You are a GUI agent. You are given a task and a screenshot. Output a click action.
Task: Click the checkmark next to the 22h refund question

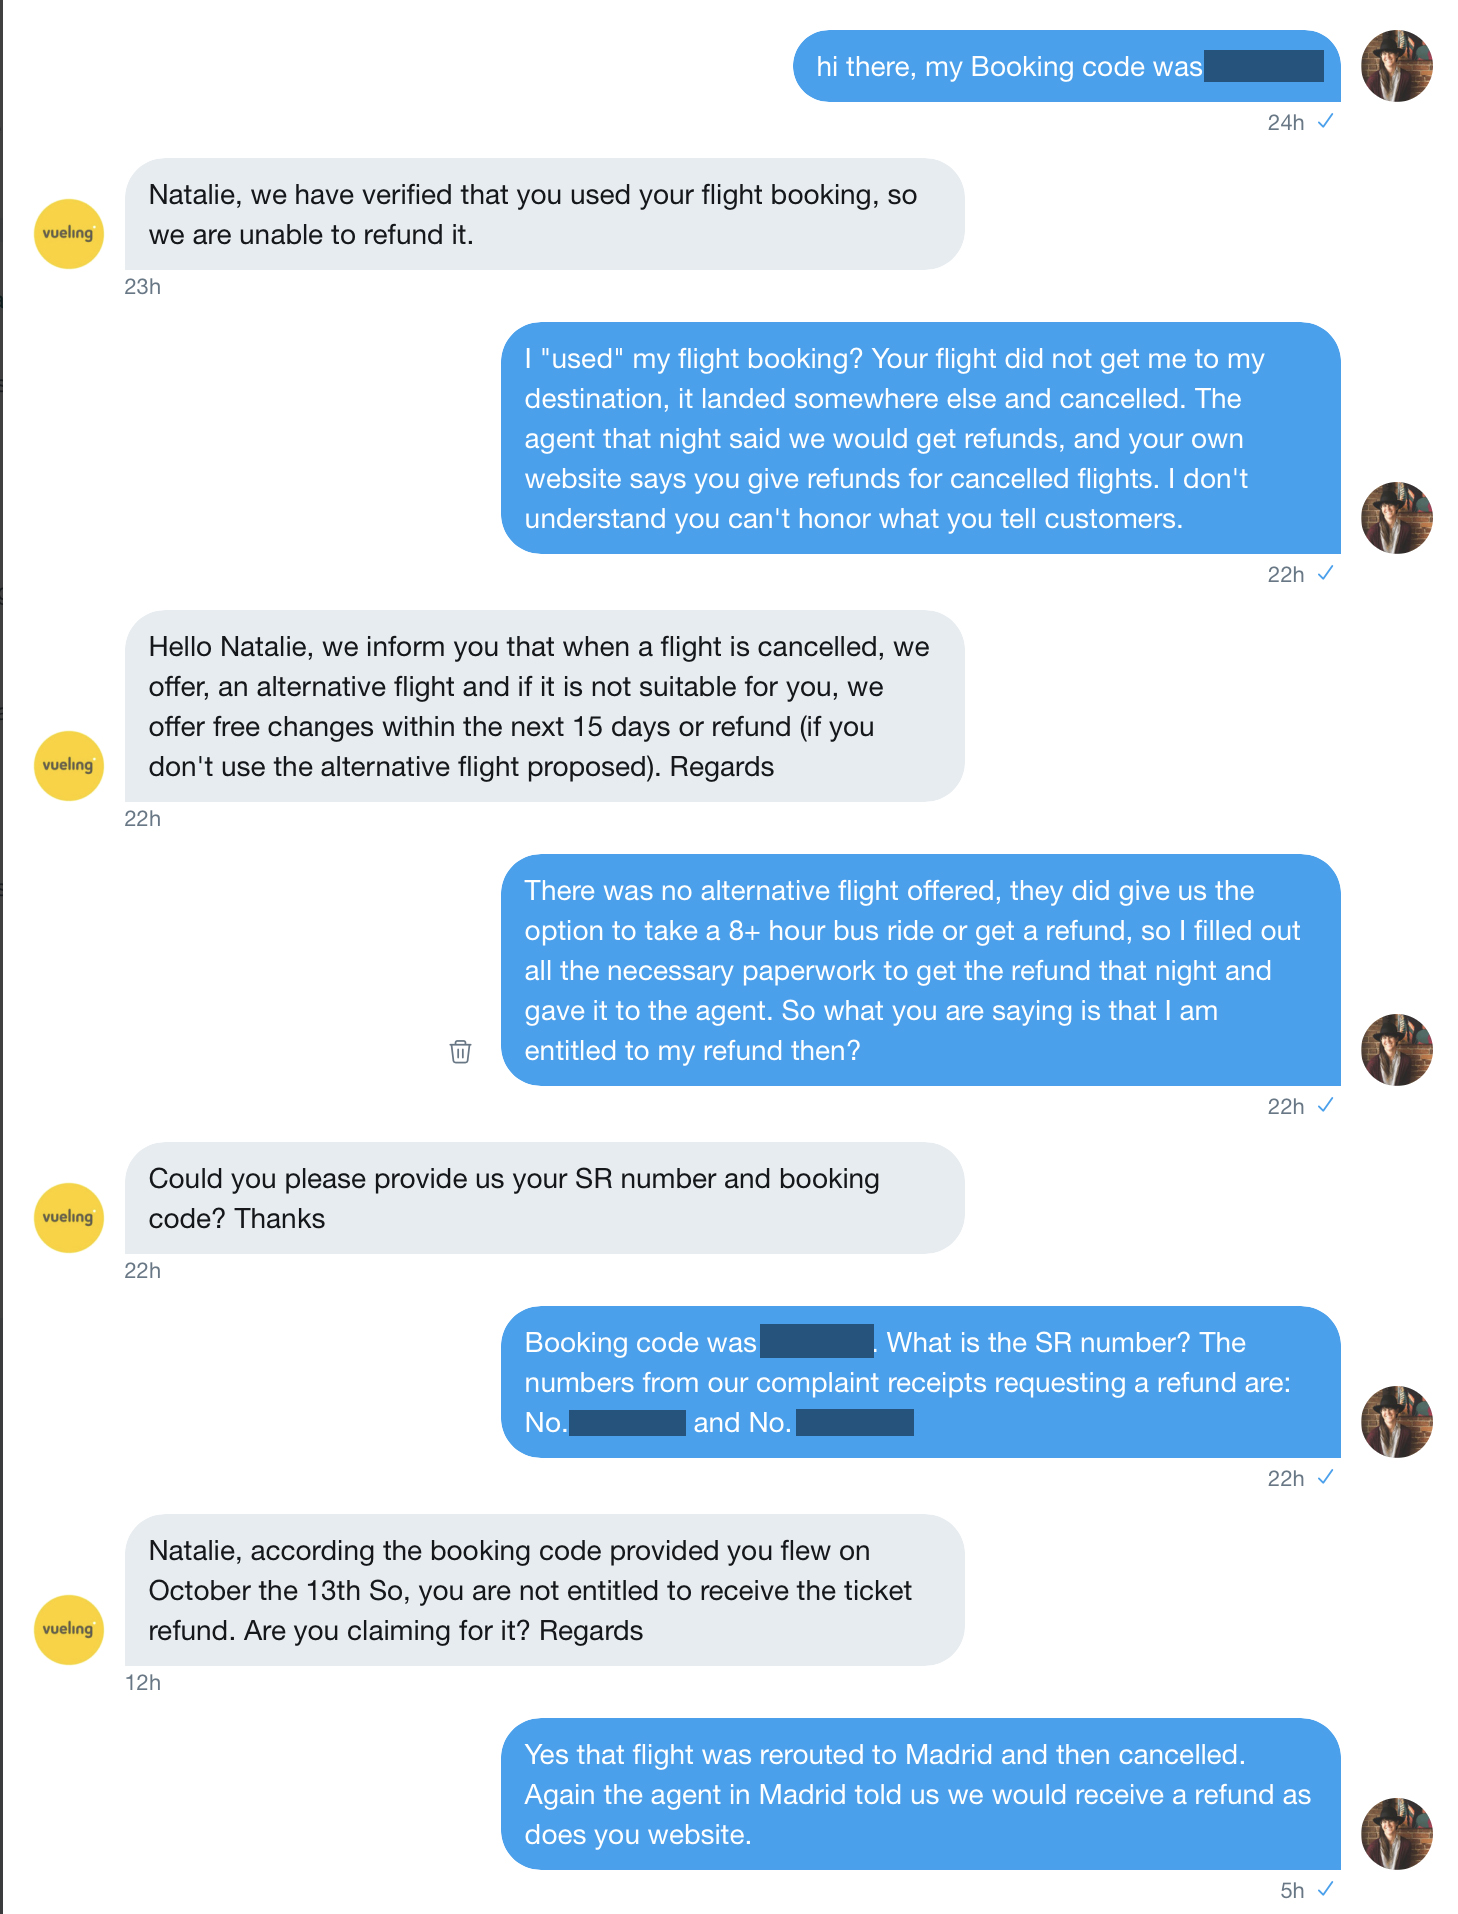tap(1328, 1105)
